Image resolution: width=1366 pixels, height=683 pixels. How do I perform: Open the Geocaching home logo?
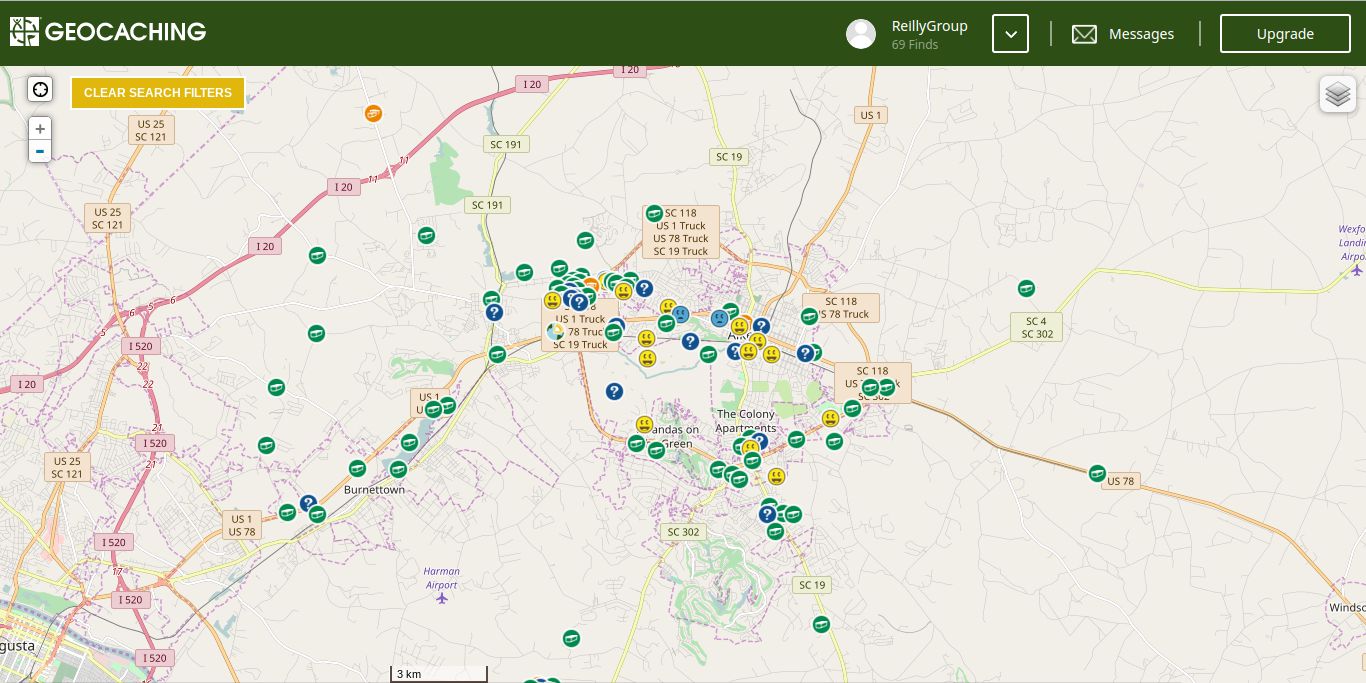[x=108, y=32]
